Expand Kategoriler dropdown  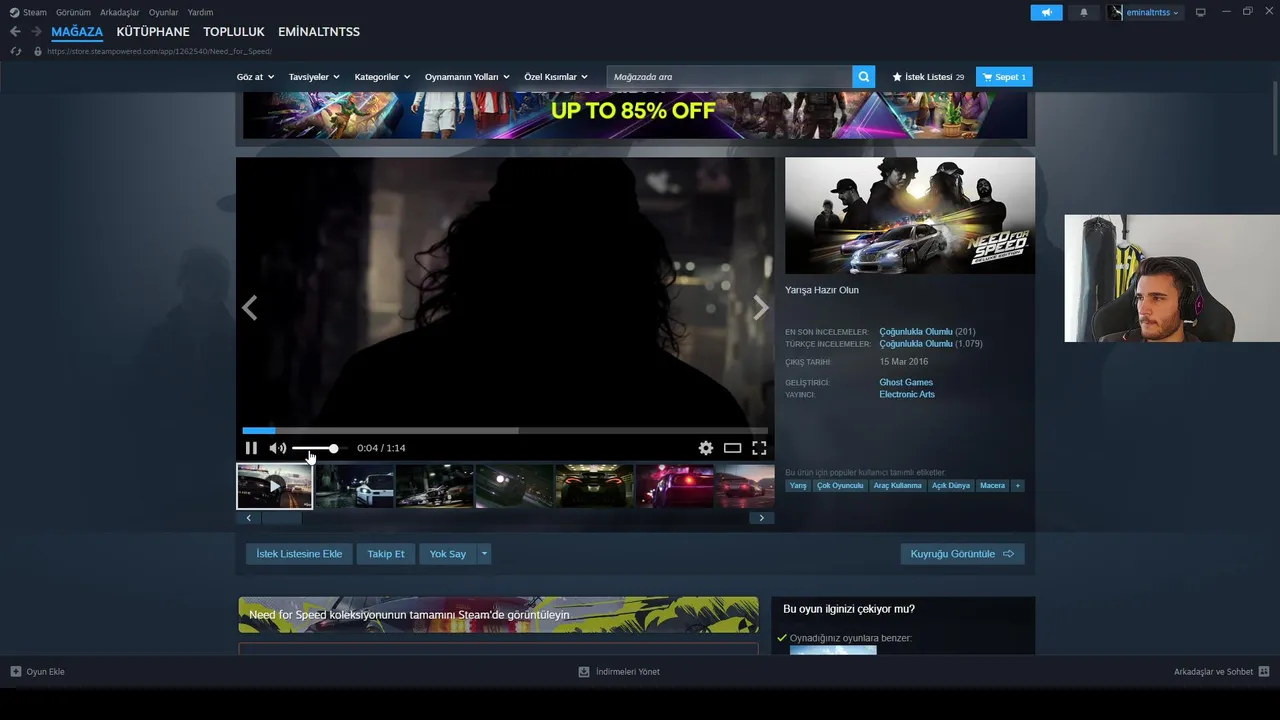tap(382, 77)
